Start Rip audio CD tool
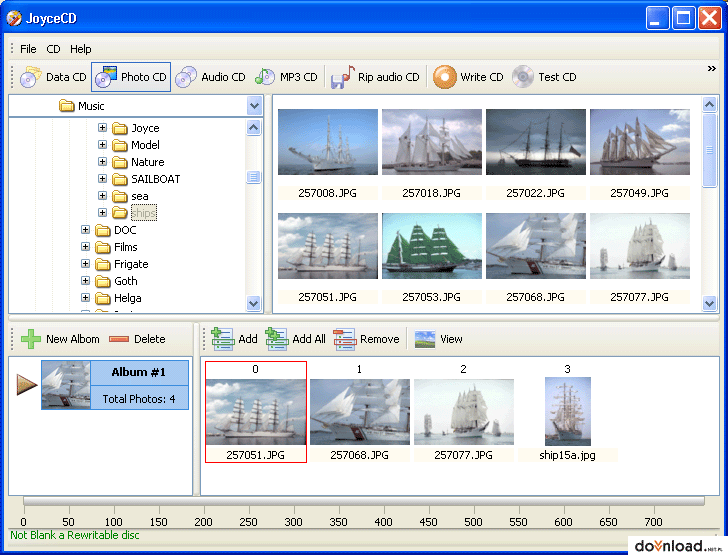728x555 pixels. (x=375, y=77)
